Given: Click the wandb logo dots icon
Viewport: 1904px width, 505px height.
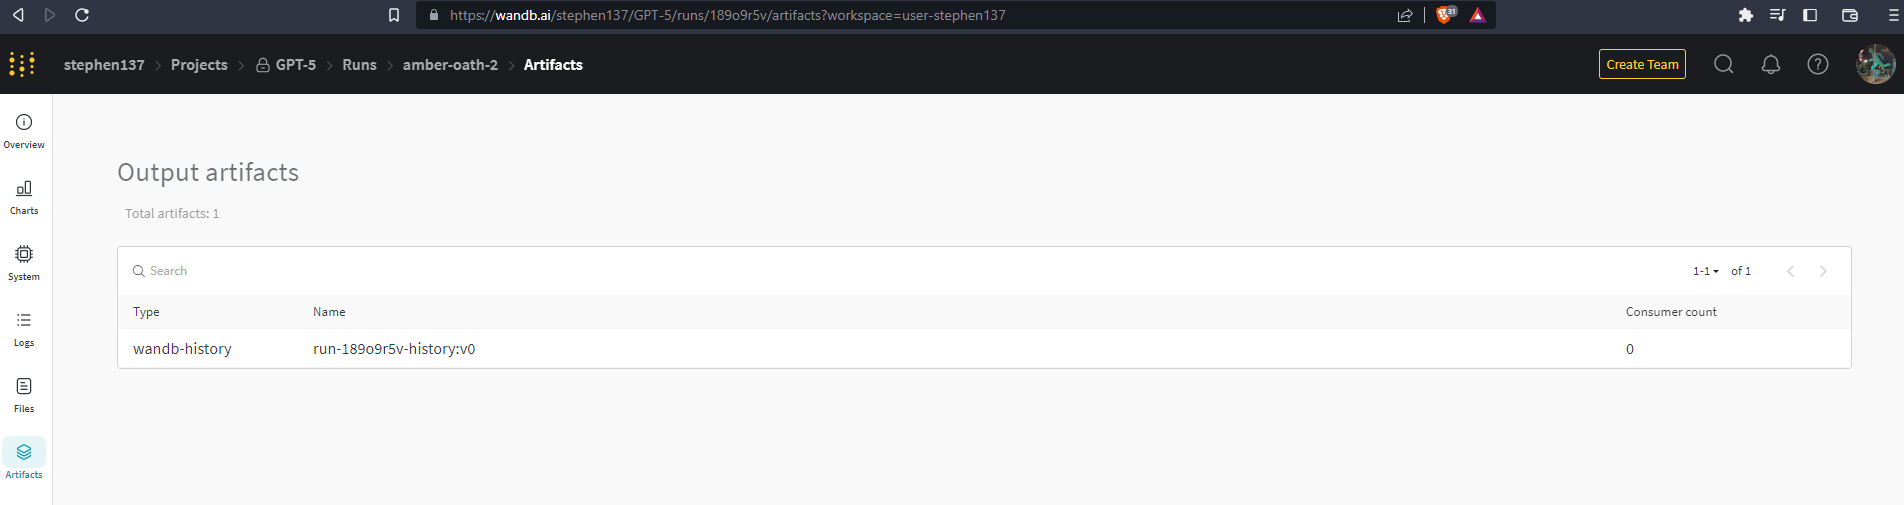Looking at the screenshot, I should point(22,64).
